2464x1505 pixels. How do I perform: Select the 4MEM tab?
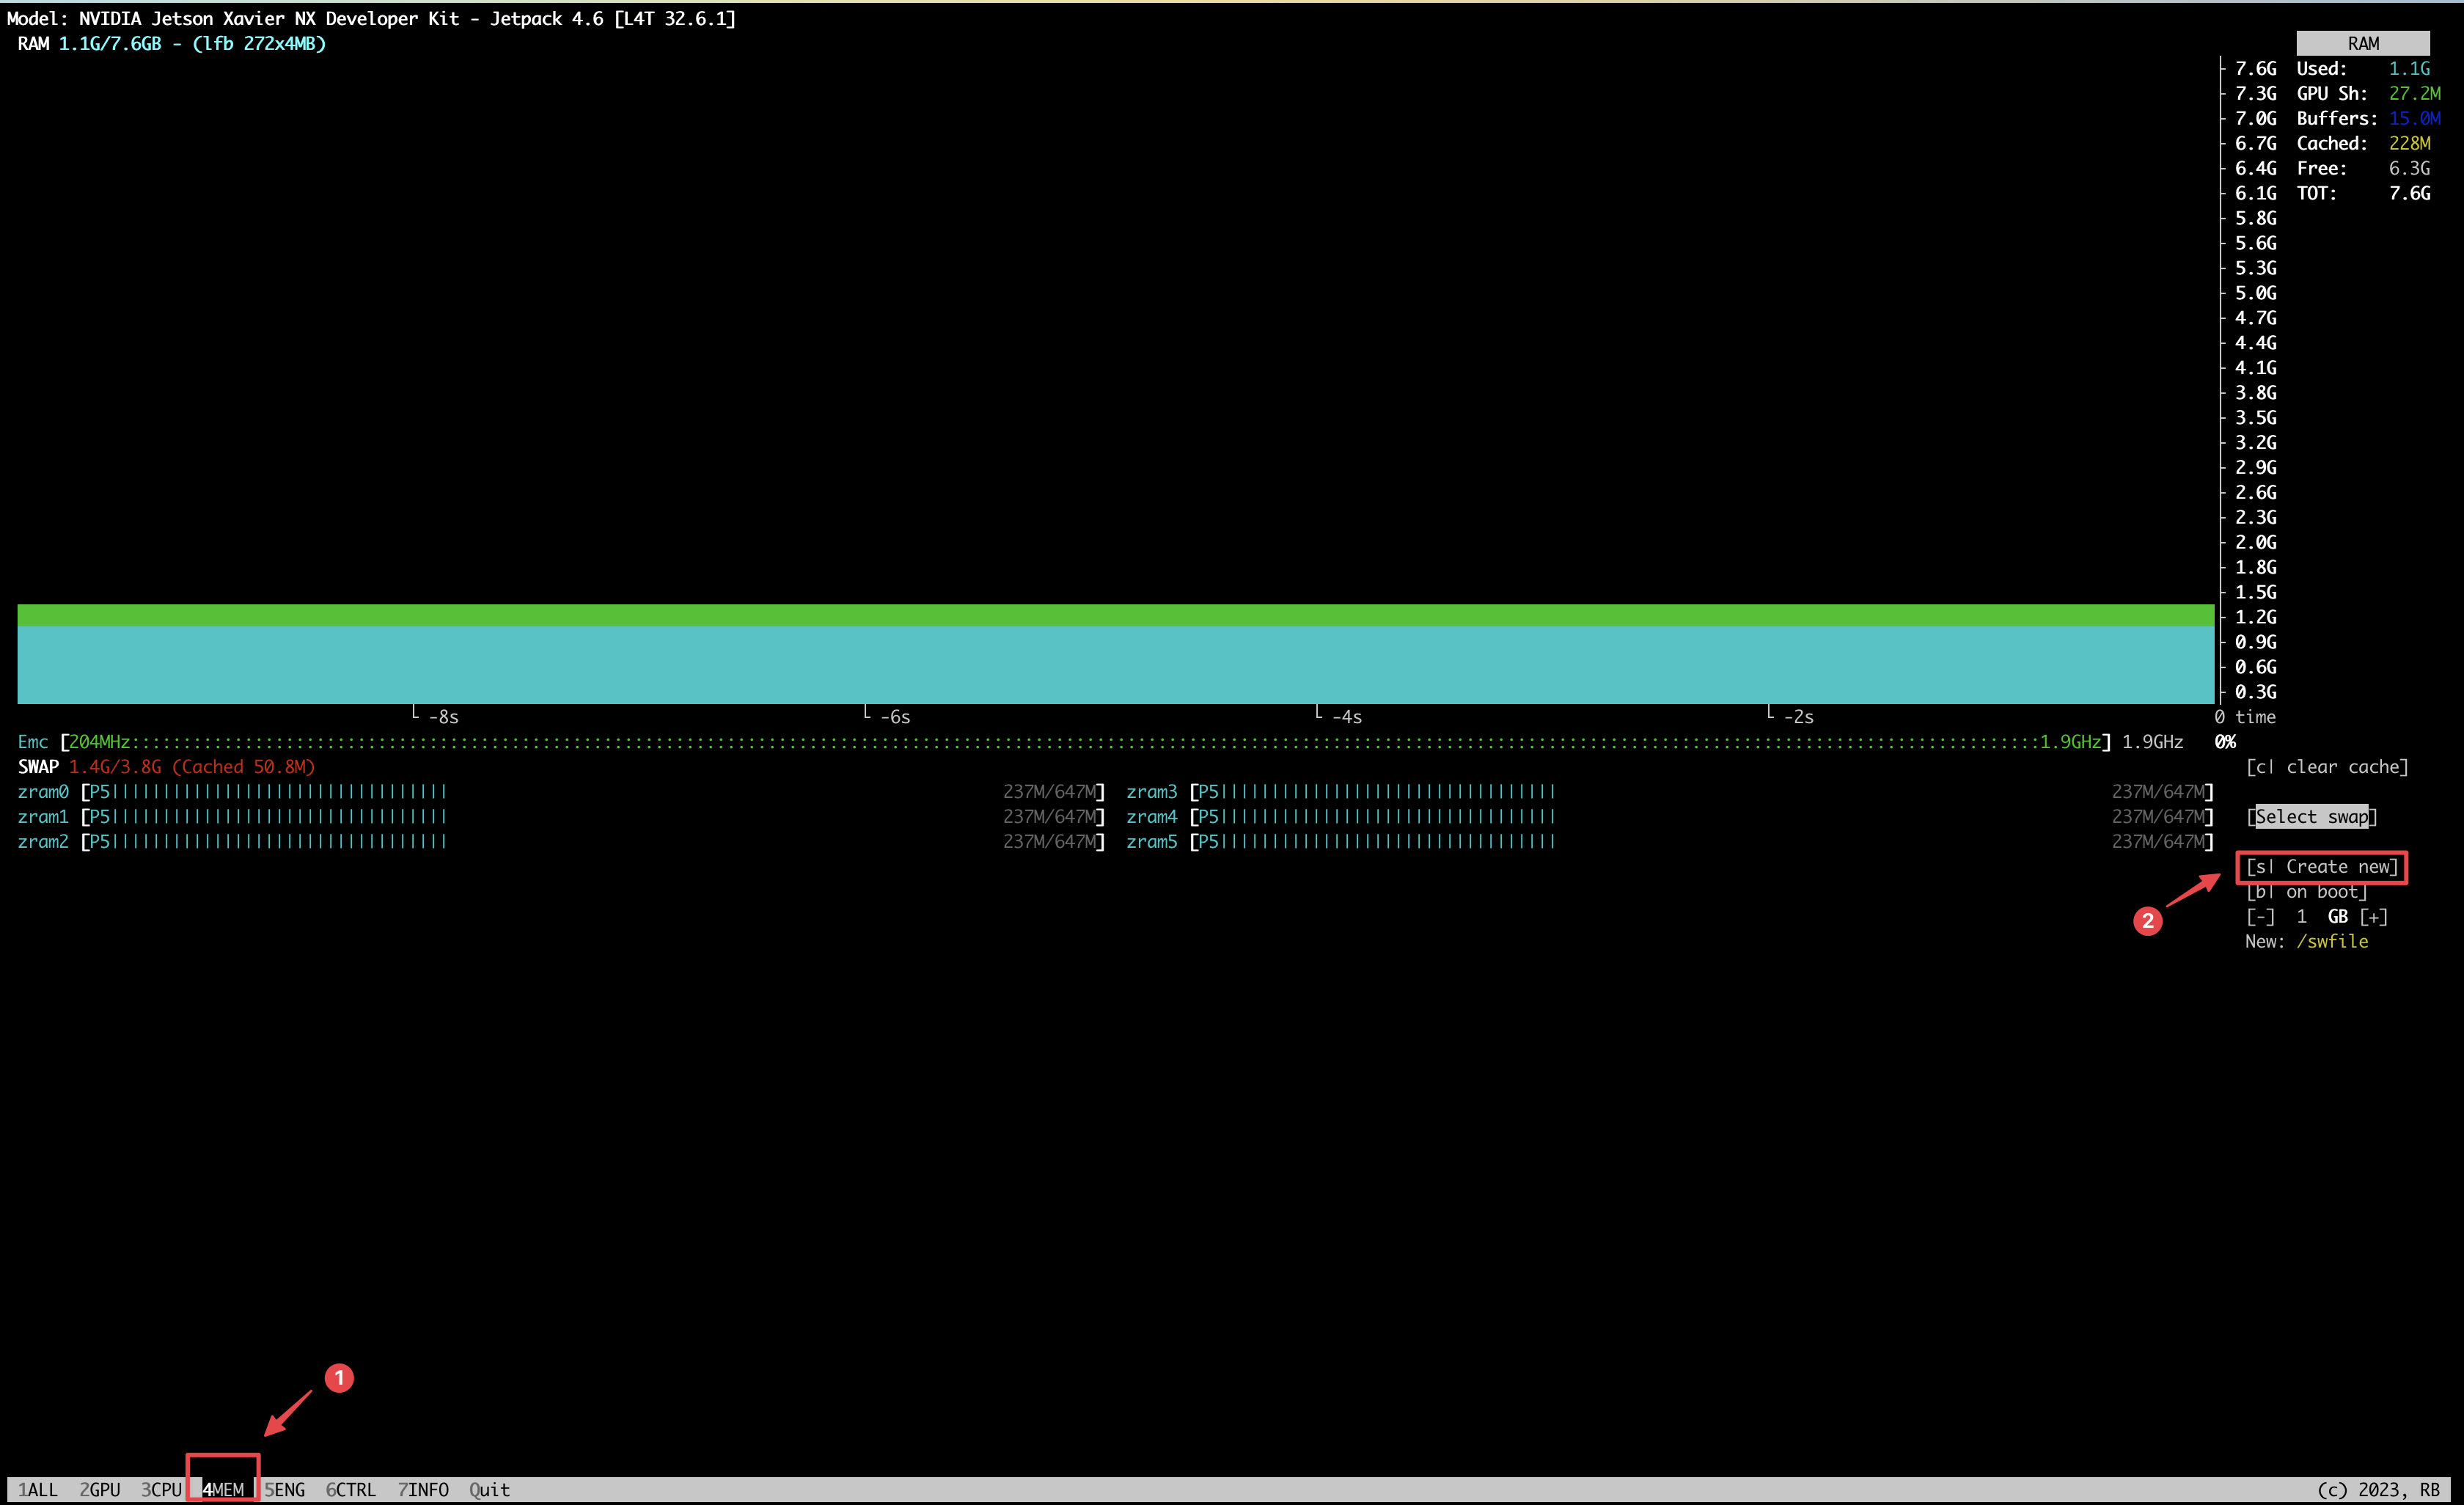223,1489
